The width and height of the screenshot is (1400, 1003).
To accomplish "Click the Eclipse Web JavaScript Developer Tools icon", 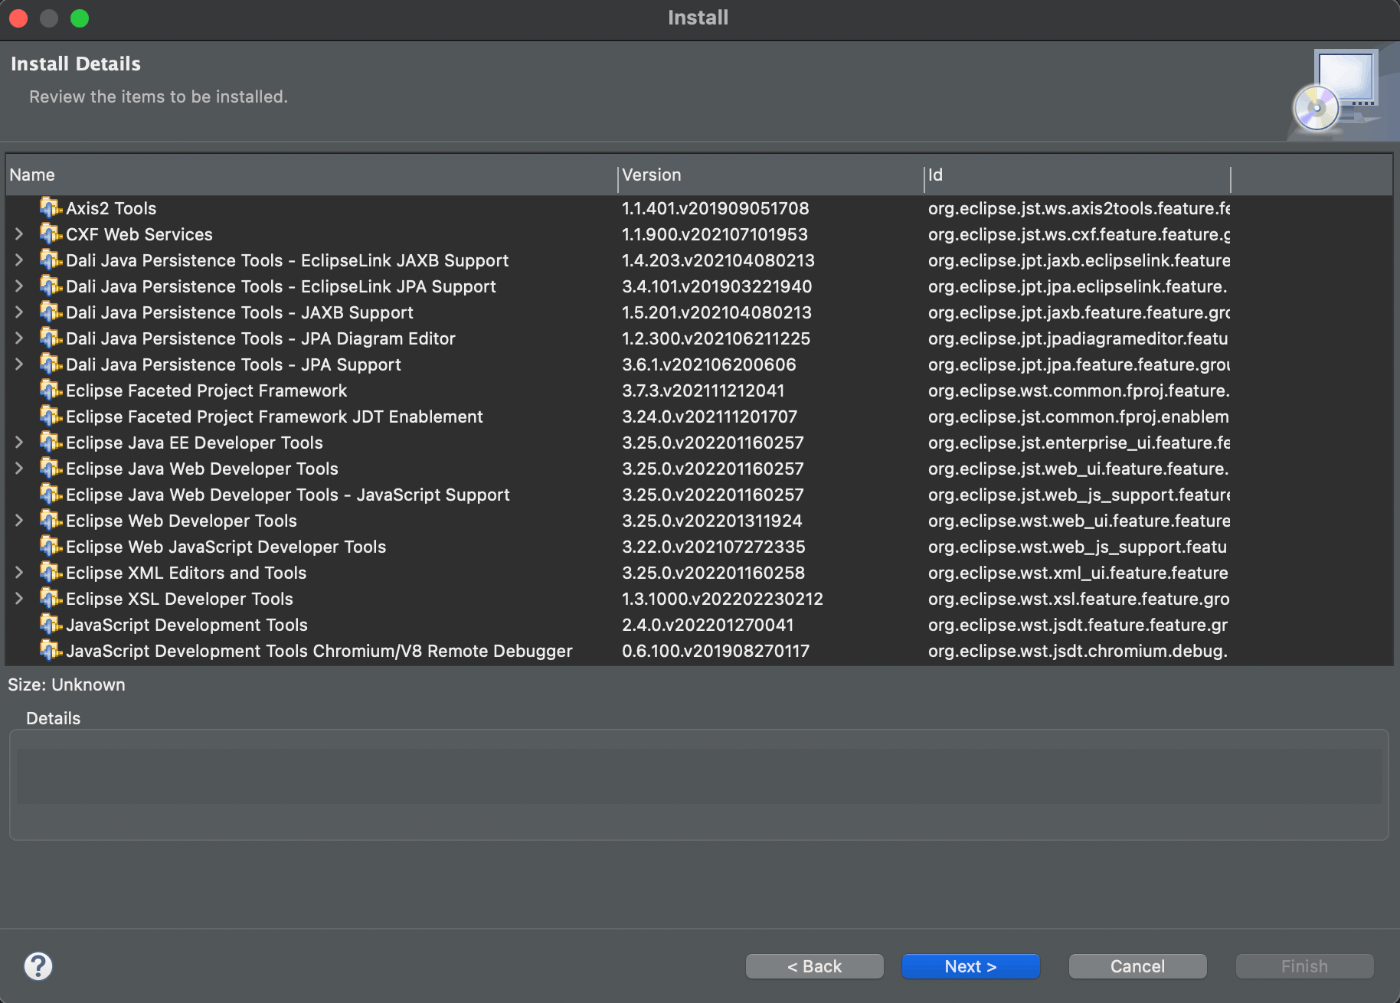I will (50, 545).
